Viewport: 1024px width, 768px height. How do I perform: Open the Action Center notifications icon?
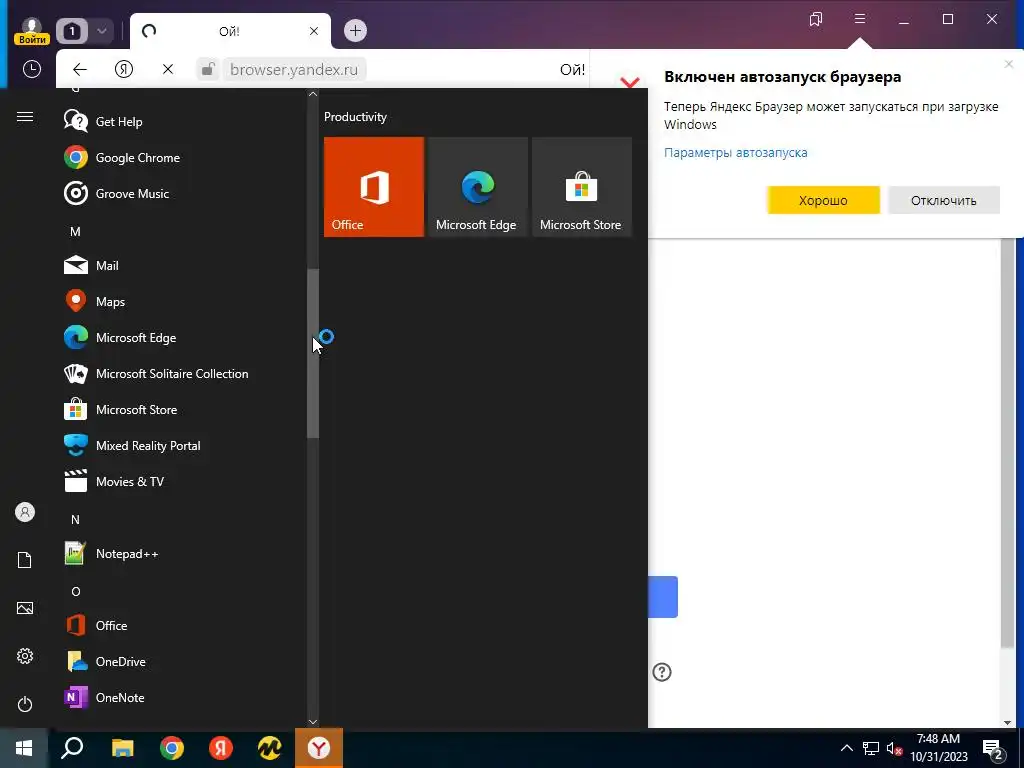(993, 748)
